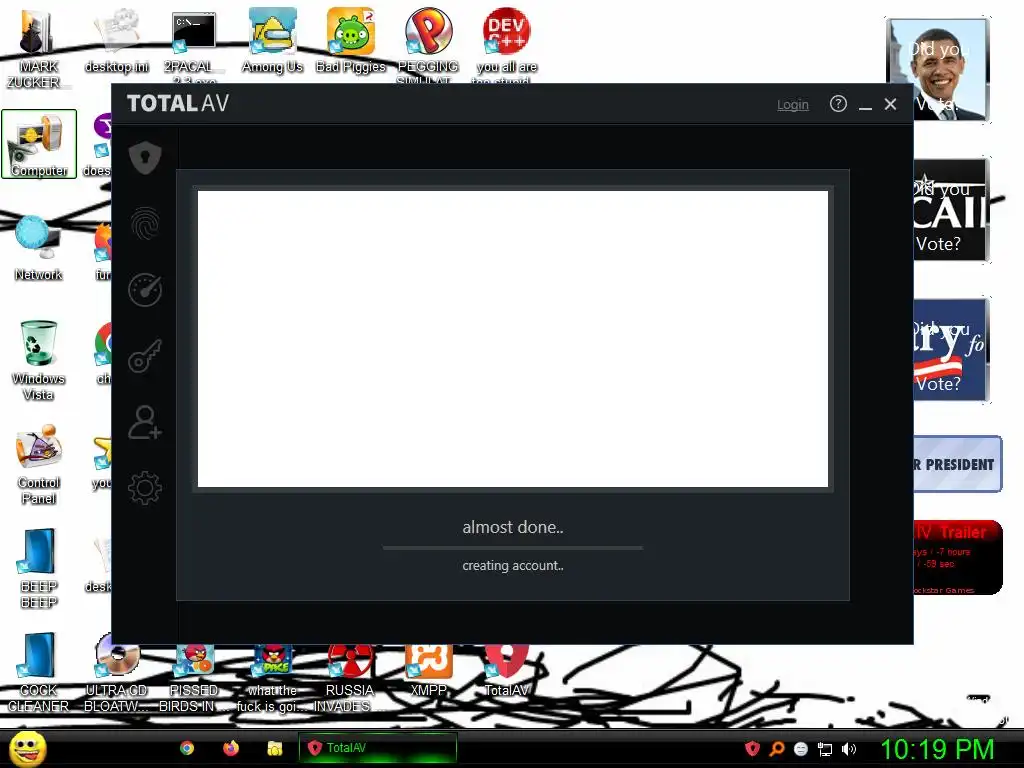Select the desktop.ini file beside 2PACAL
The width and height of the screenshot is (1024, 768).
pyautogui.click(x=116, y=40)
